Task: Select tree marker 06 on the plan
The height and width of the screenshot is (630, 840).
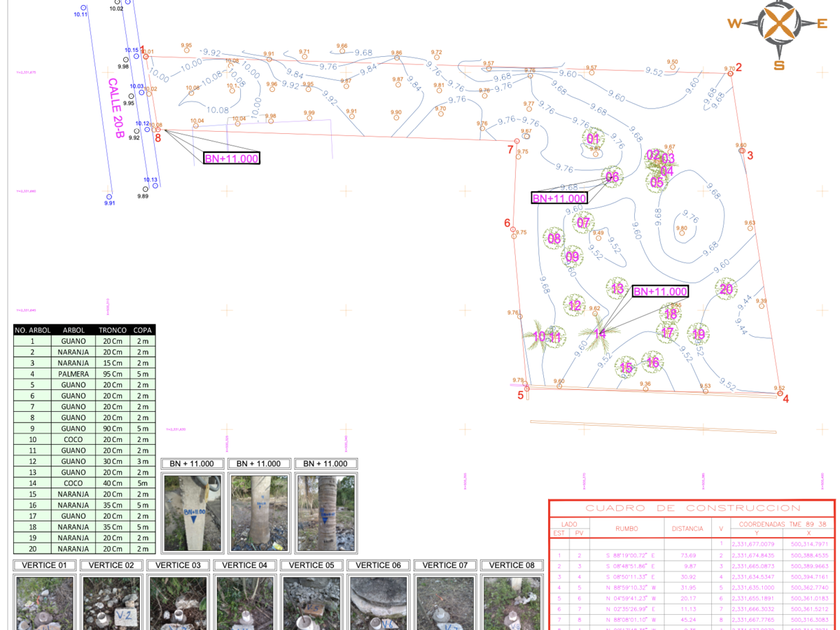Action: pyautogui.click(x=612, y=177)
